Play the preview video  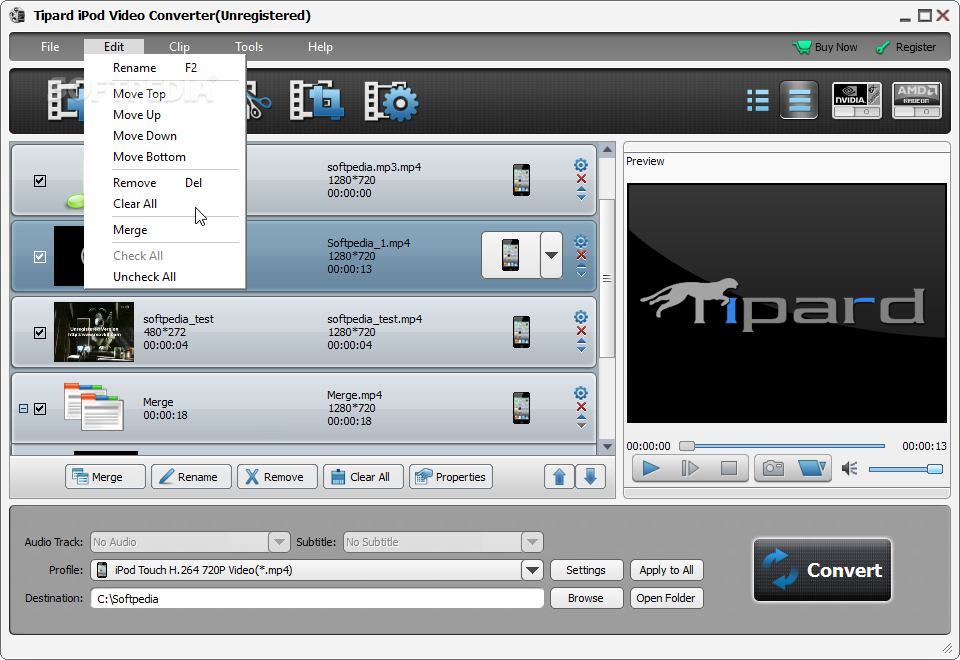coord(651,468)
